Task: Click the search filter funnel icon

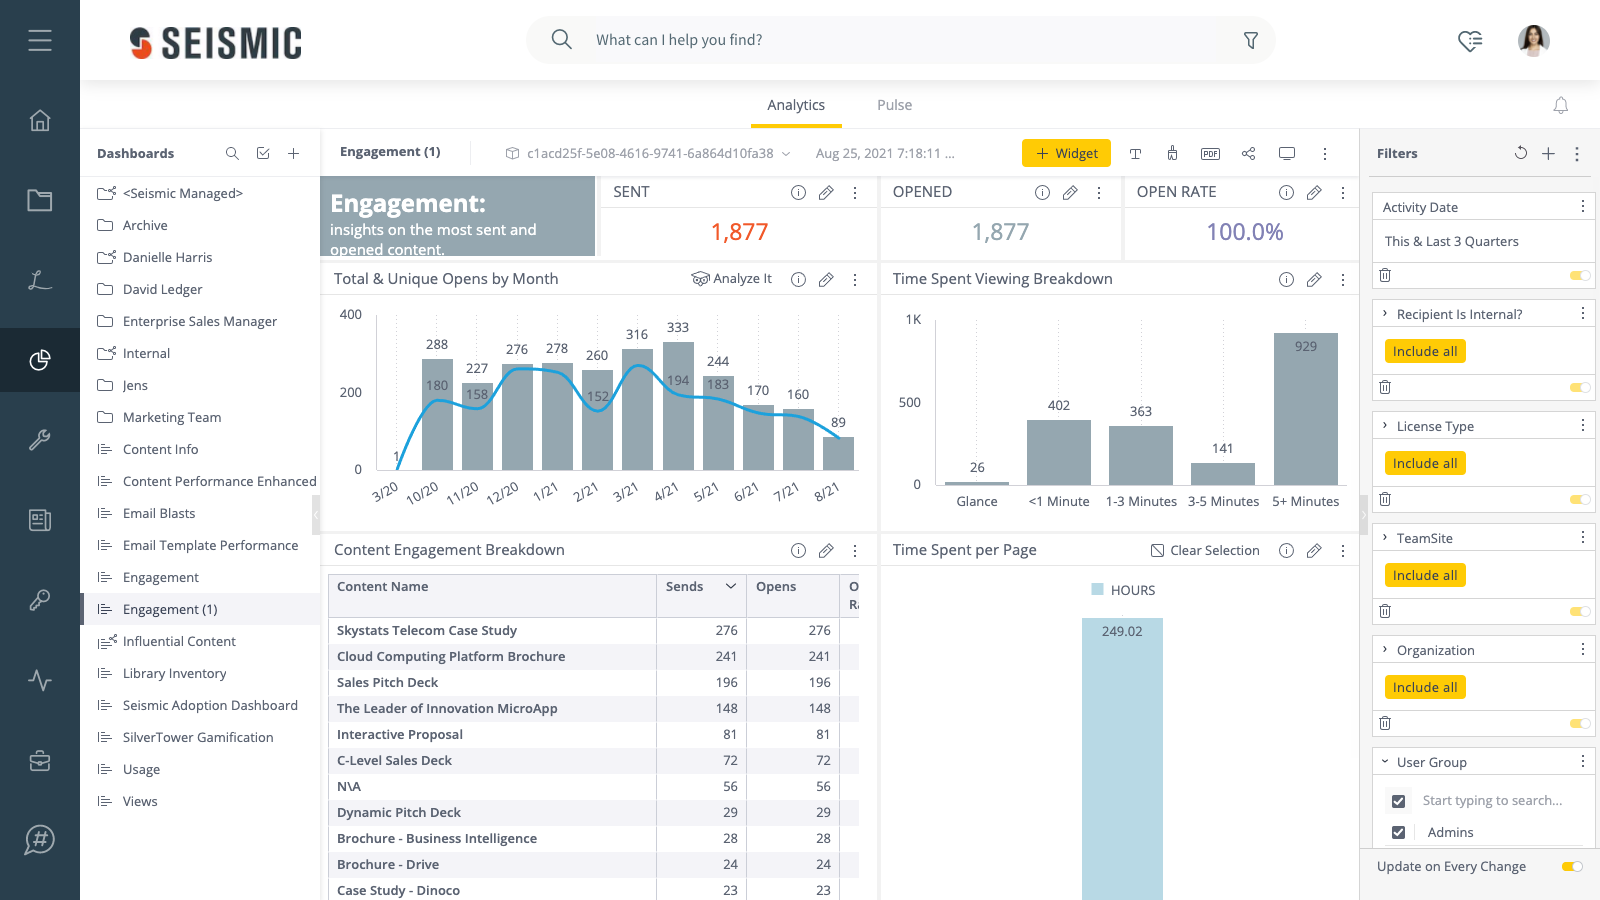Action: pyautogui.click(x=1250, y=40)
